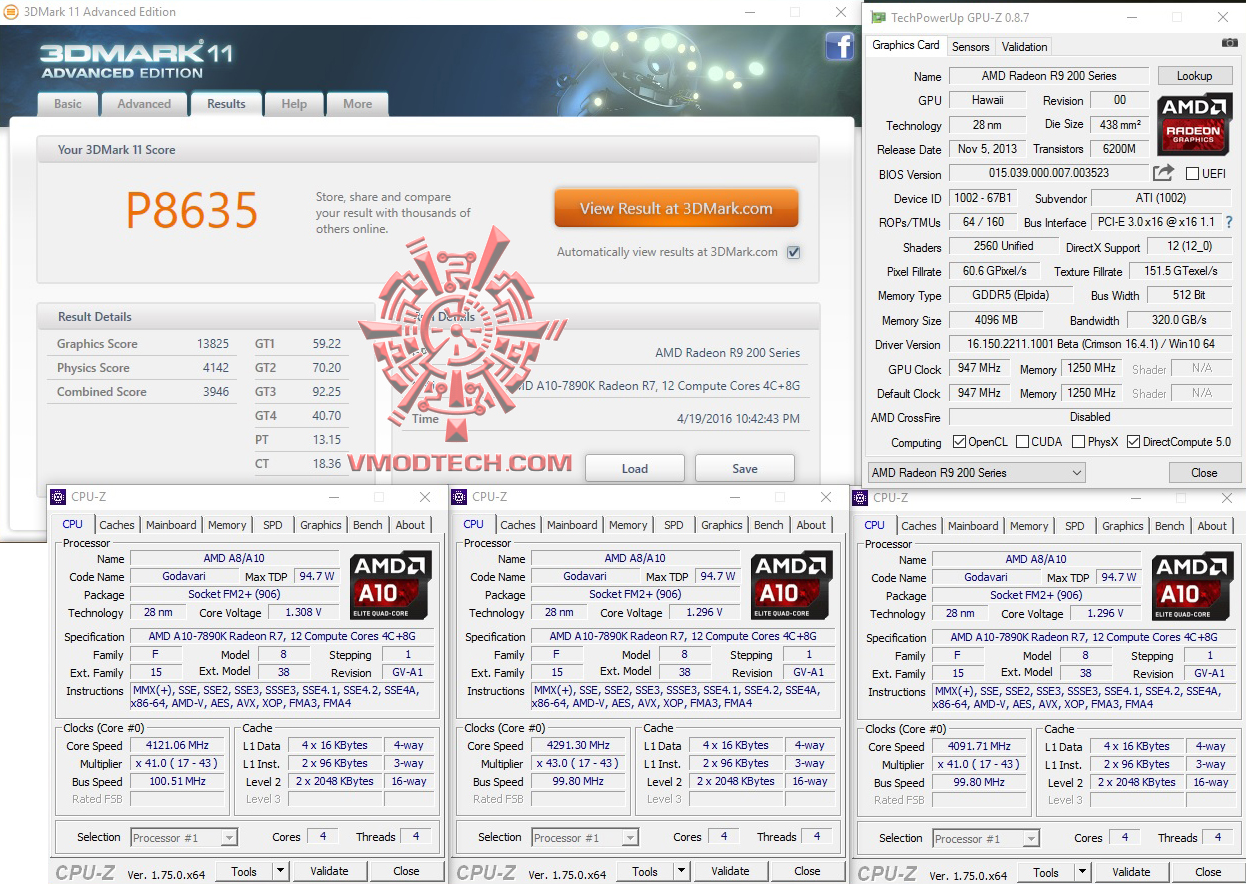The width and height of the screenshot is (1246, 884).
Task: Click Validate in middle CPU-Z
Action: coord(730,871)
